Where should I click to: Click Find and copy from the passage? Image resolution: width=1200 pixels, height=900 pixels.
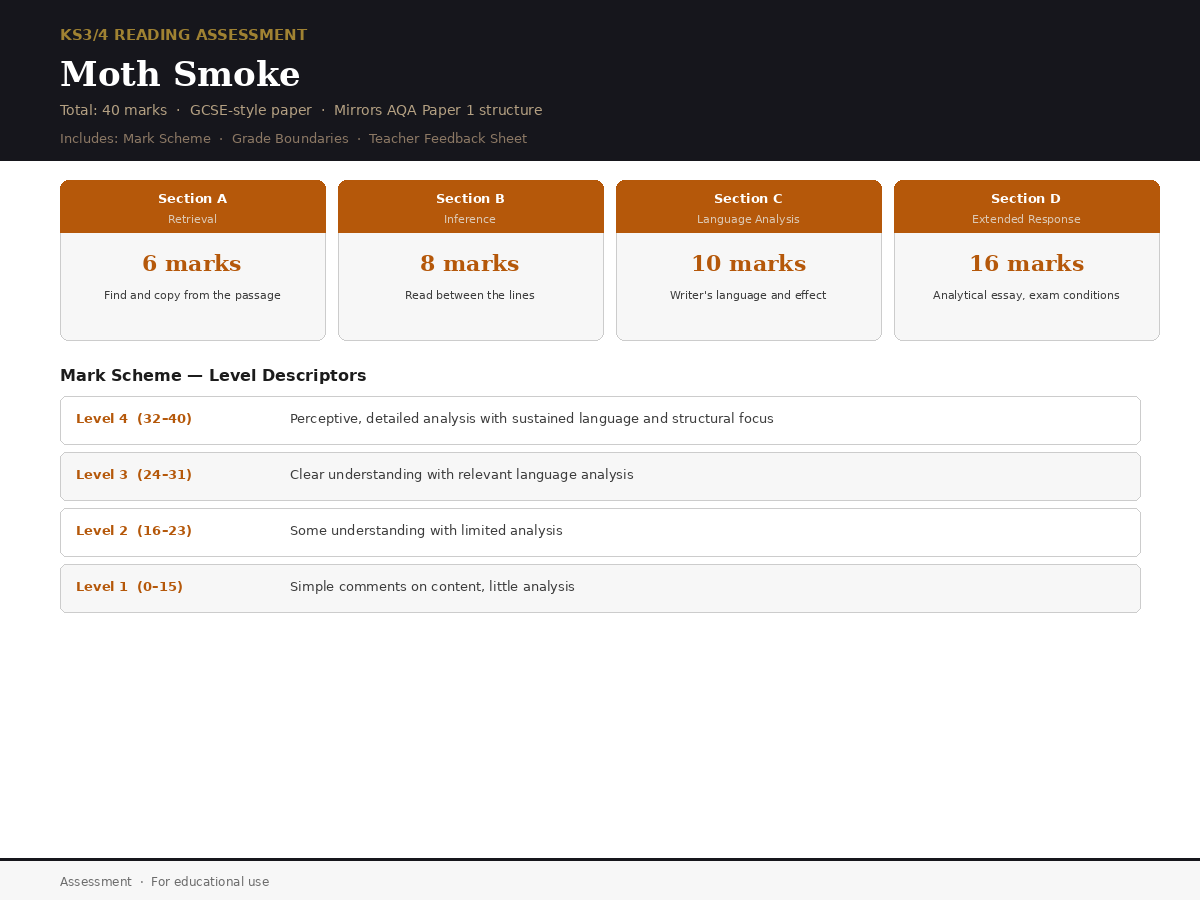(192, 296)
